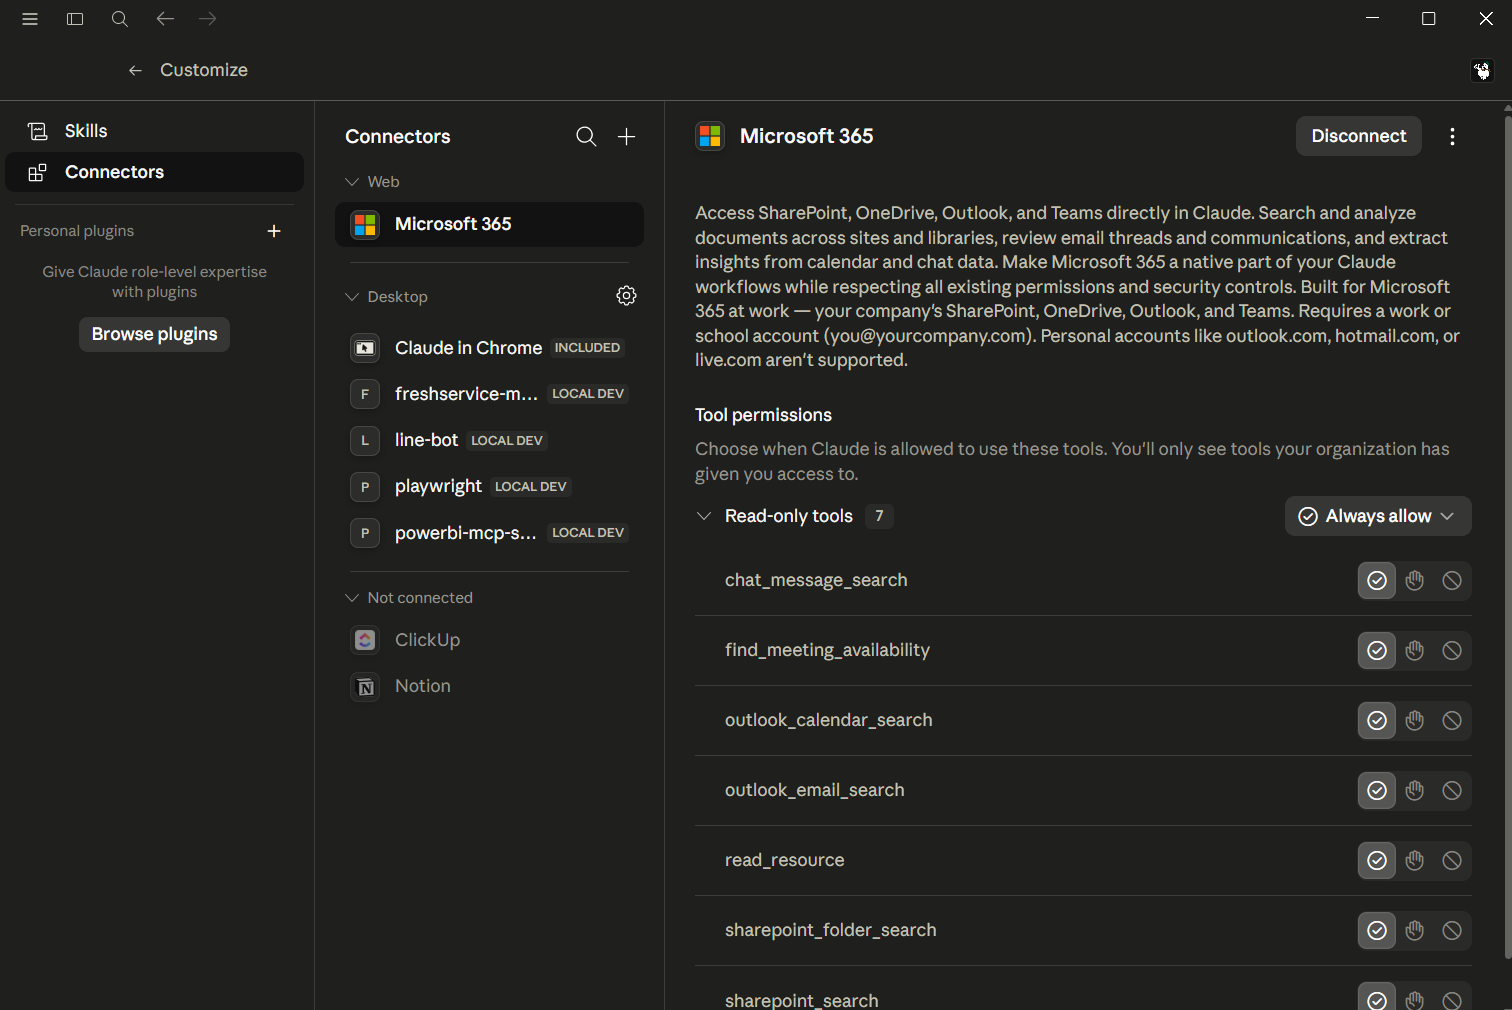1512x1010 pixels.
Task: Click the Skills icon in sidebar
Action: (38, 131)
